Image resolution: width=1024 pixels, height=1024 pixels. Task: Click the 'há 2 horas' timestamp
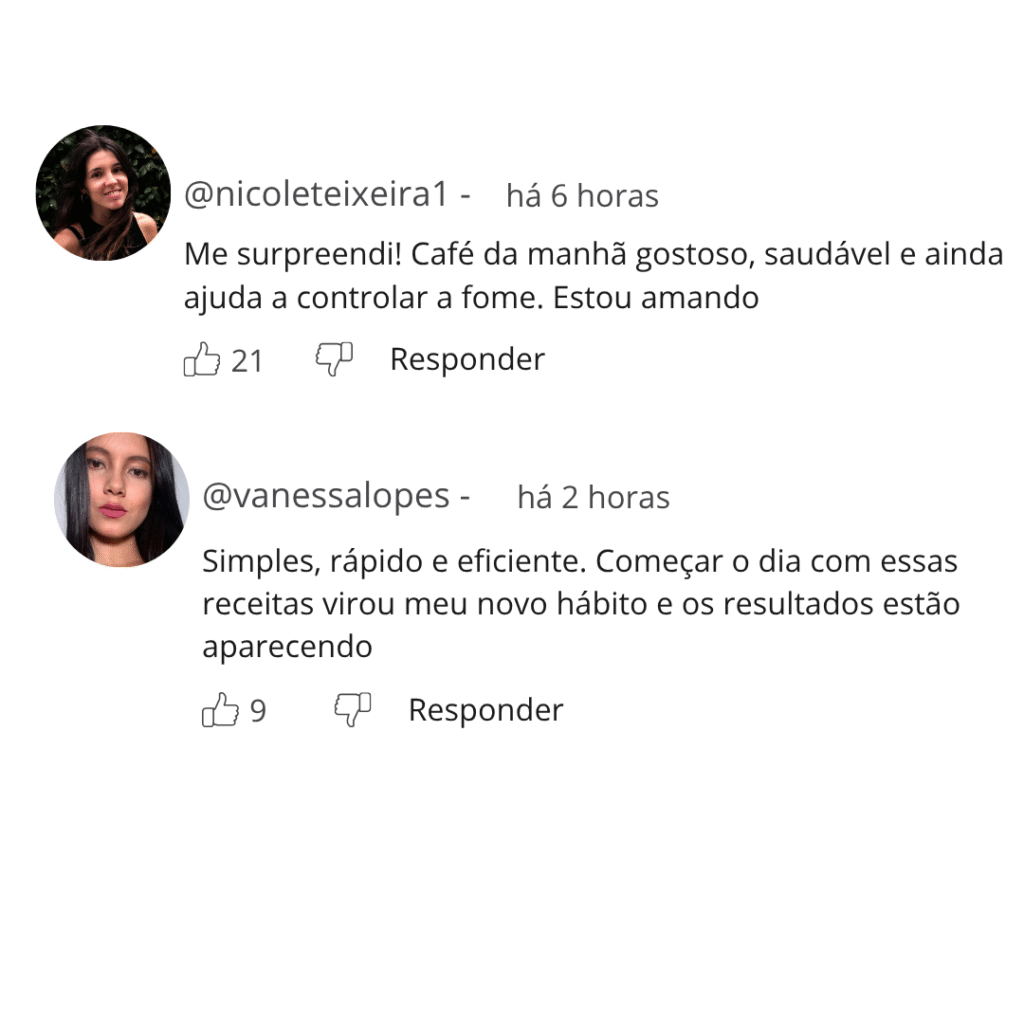tap(594, 498)
